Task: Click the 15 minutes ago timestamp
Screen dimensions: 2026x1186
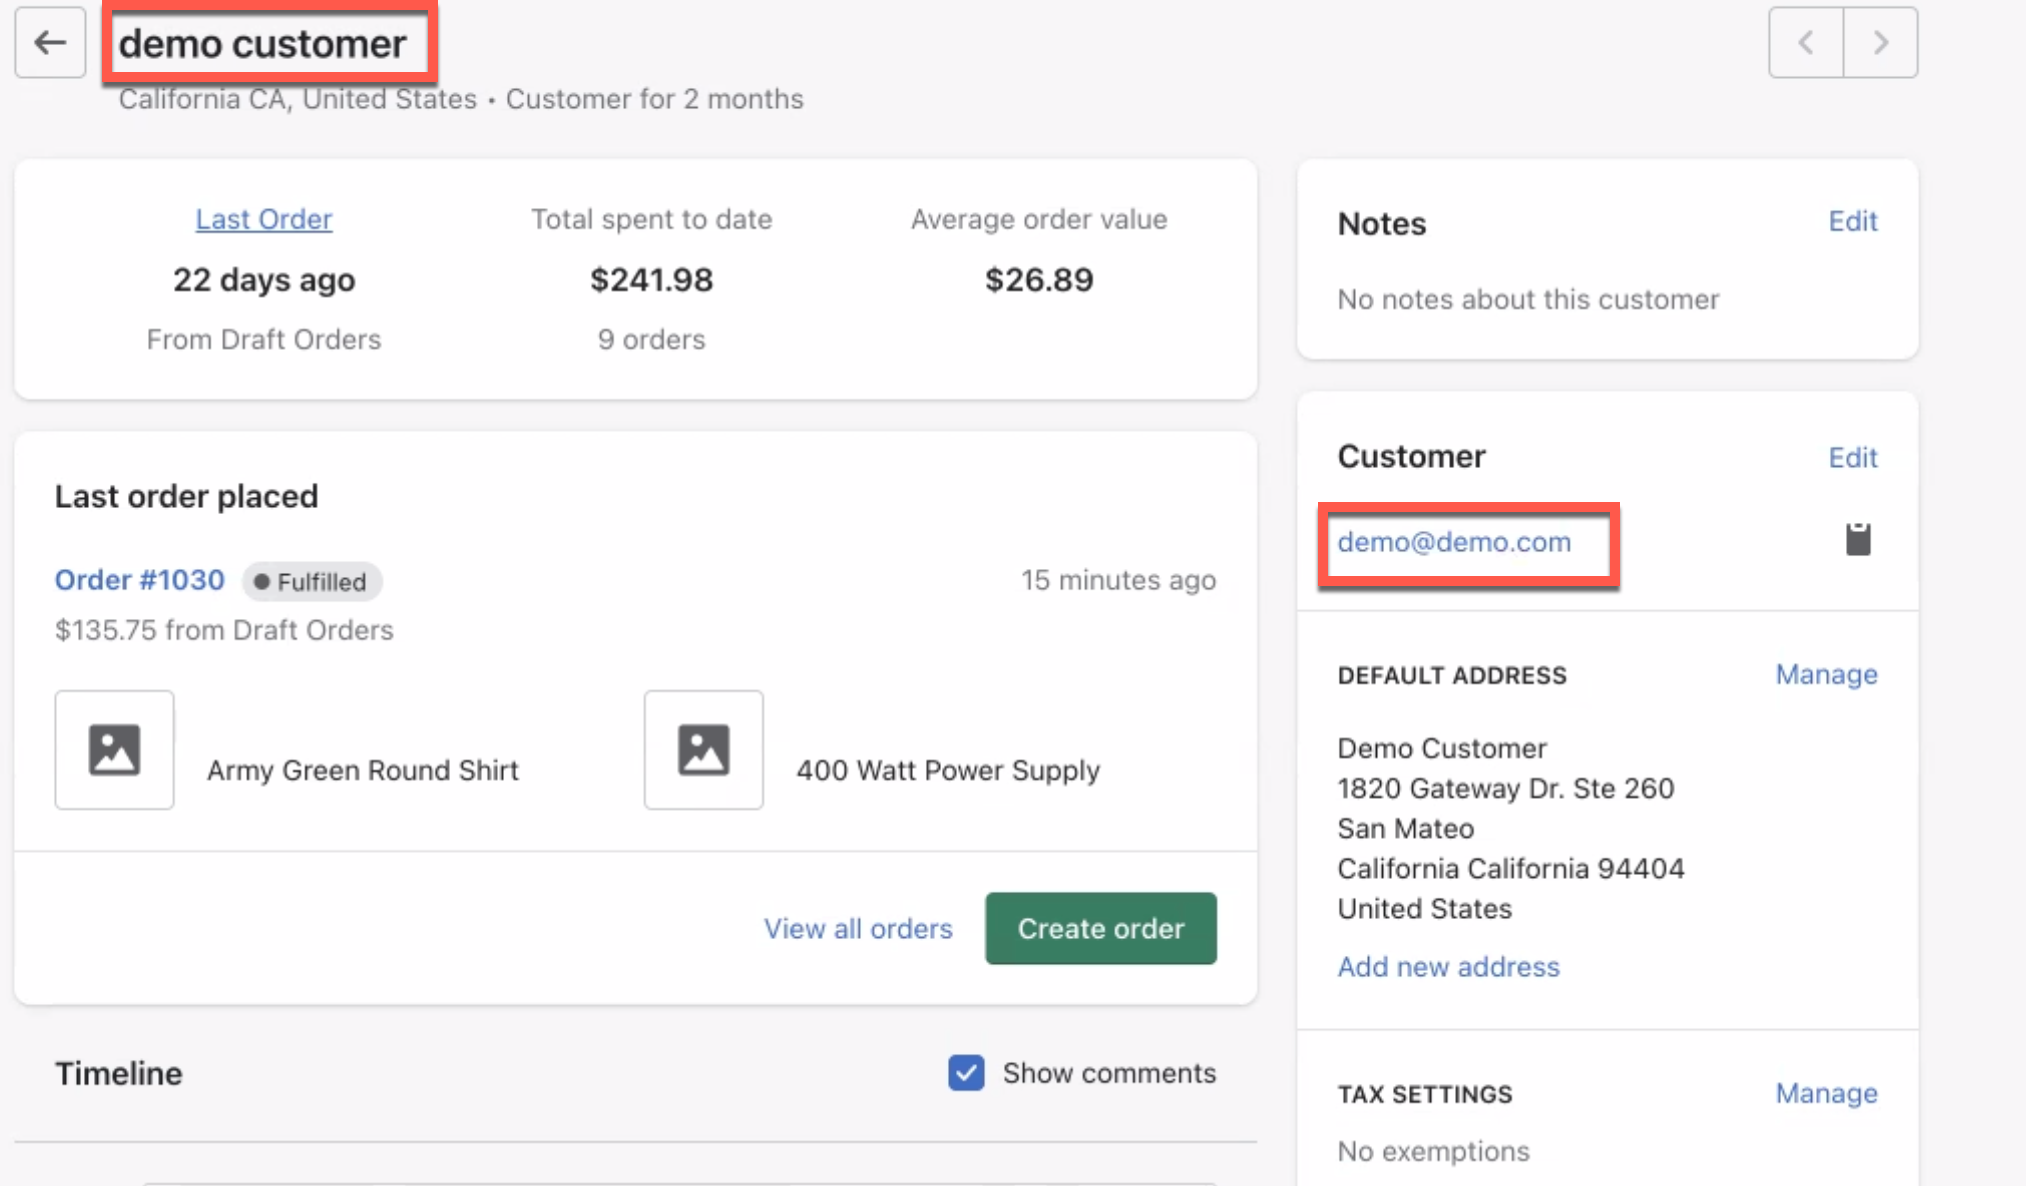Action: (1118, 580)
